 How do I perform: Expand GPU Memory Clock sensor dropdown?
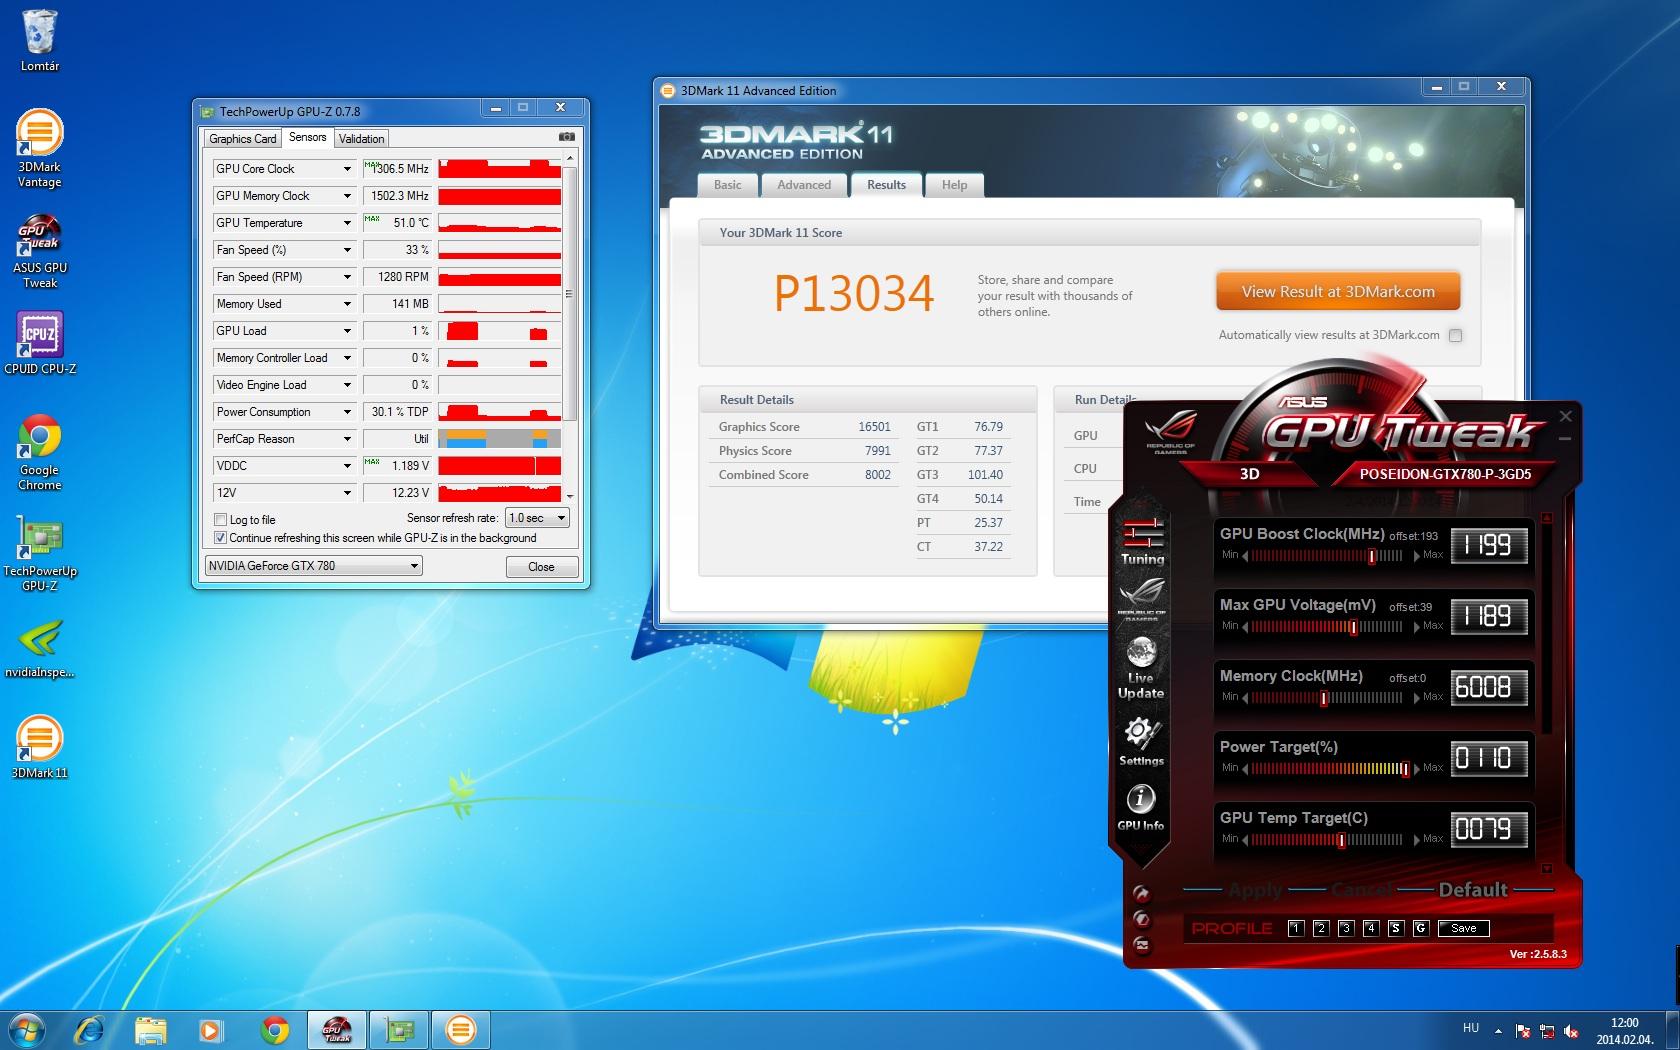pyautogui.click(x=347, y=196)
